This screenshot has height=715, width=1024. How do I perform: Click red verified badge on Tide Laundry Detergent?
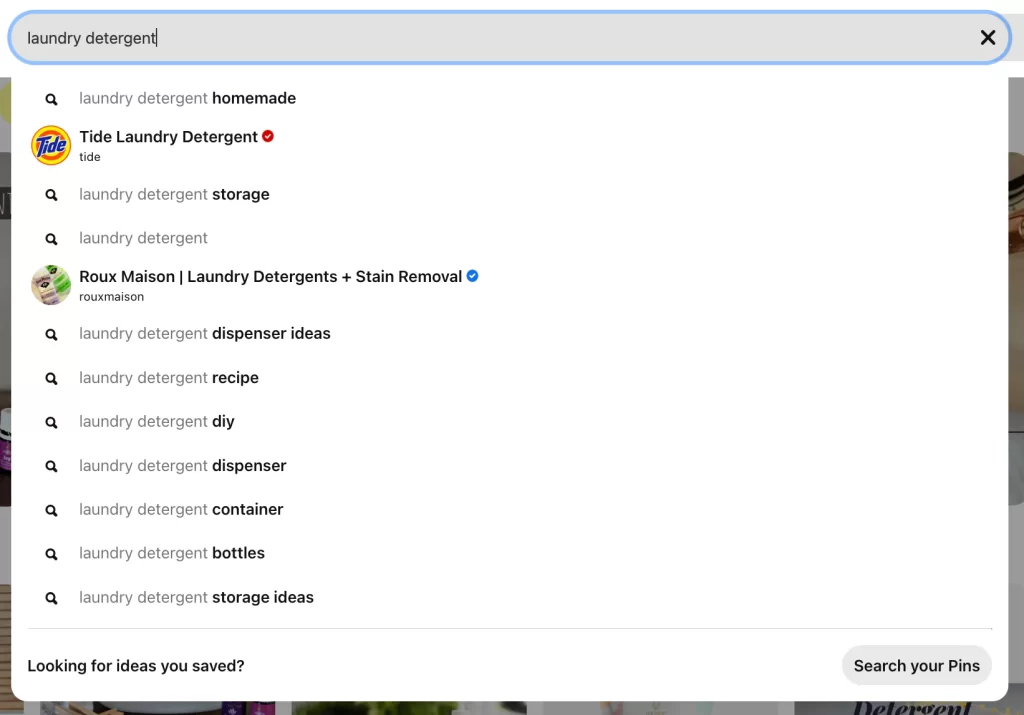pos(268,136)
